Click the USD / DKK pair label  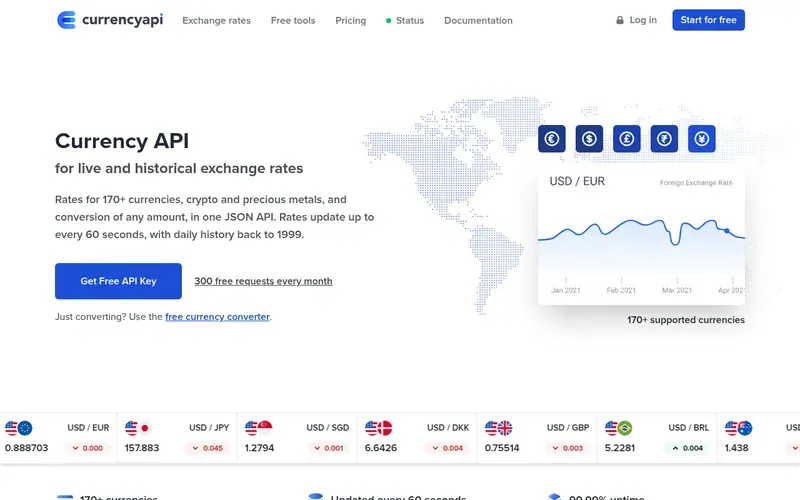tap(448, 428)
